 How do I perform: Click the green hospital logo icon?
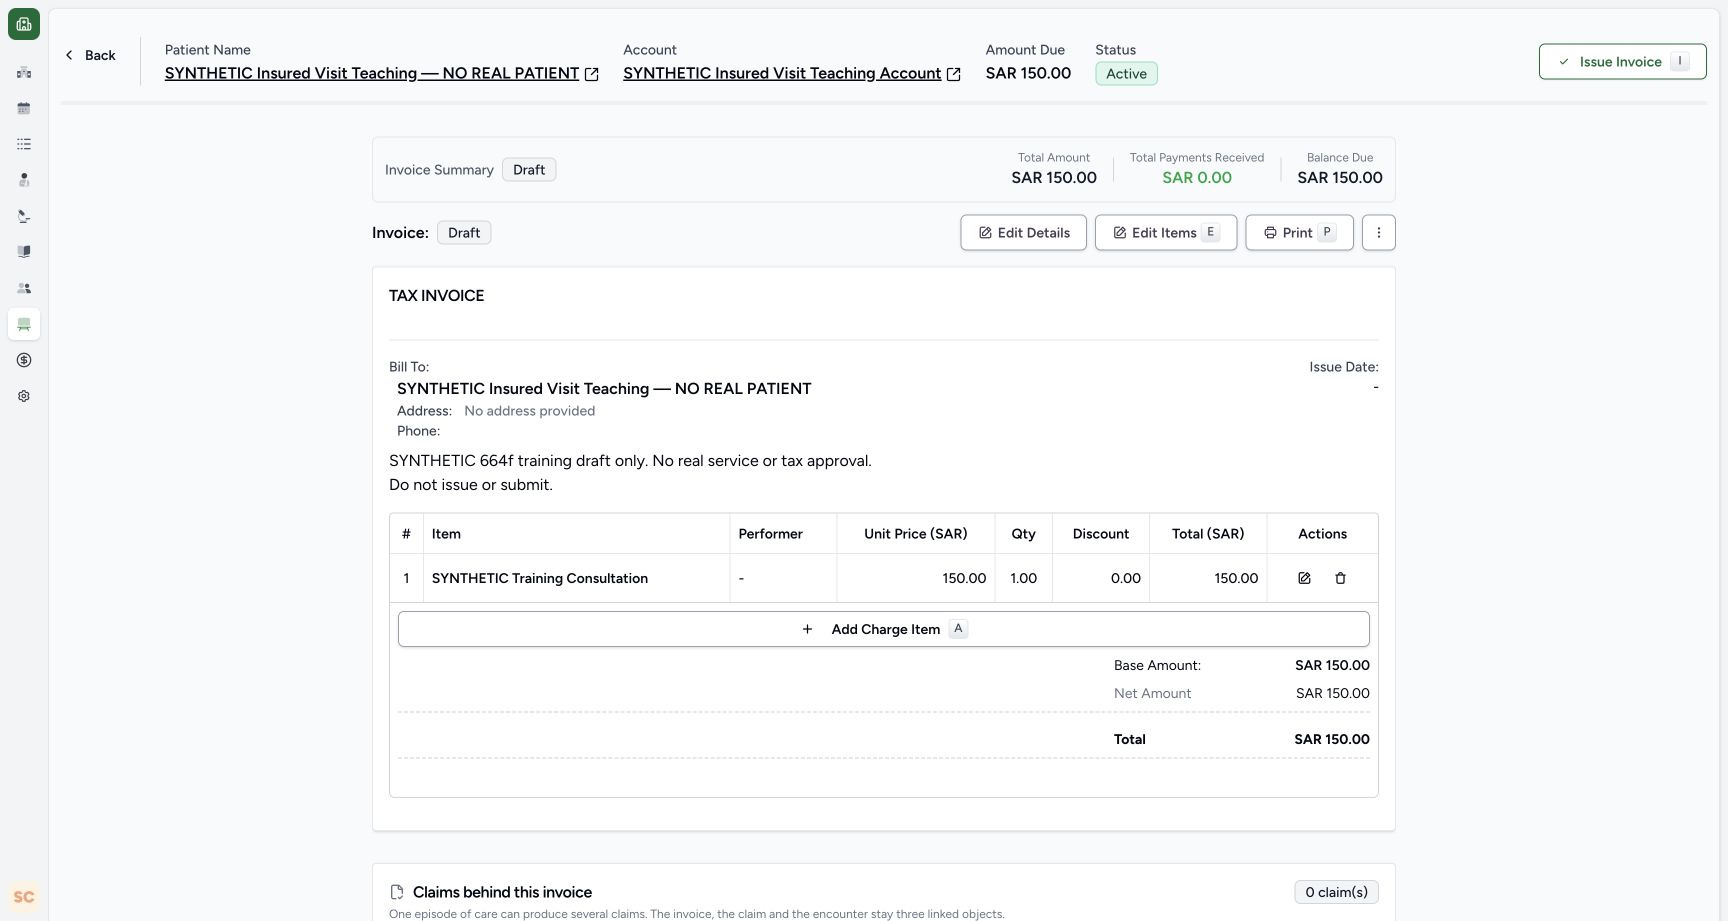click(x=24, y=24)
